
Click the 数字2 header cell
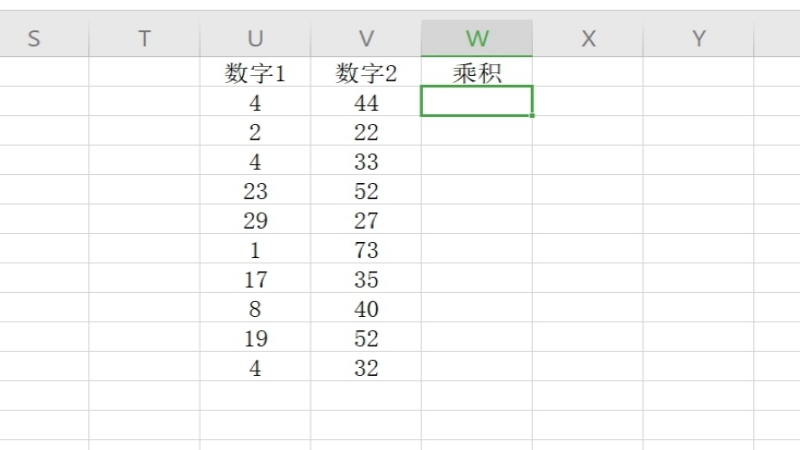(366, 73)
